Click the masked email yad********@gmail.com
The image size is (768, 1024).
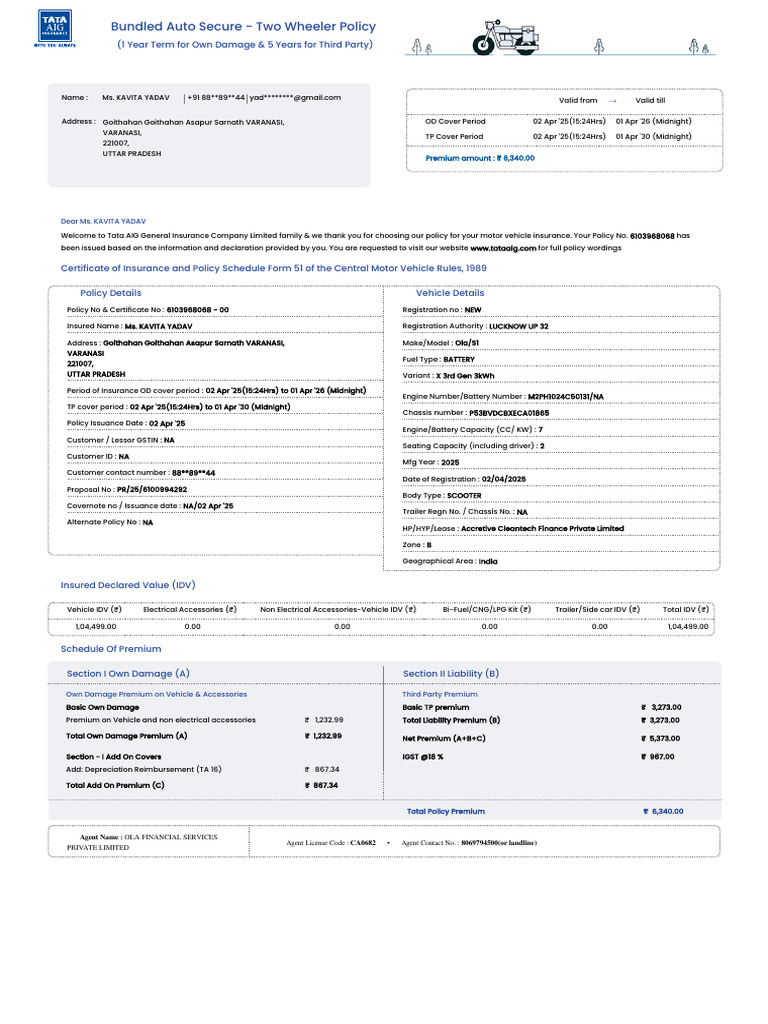295,97
